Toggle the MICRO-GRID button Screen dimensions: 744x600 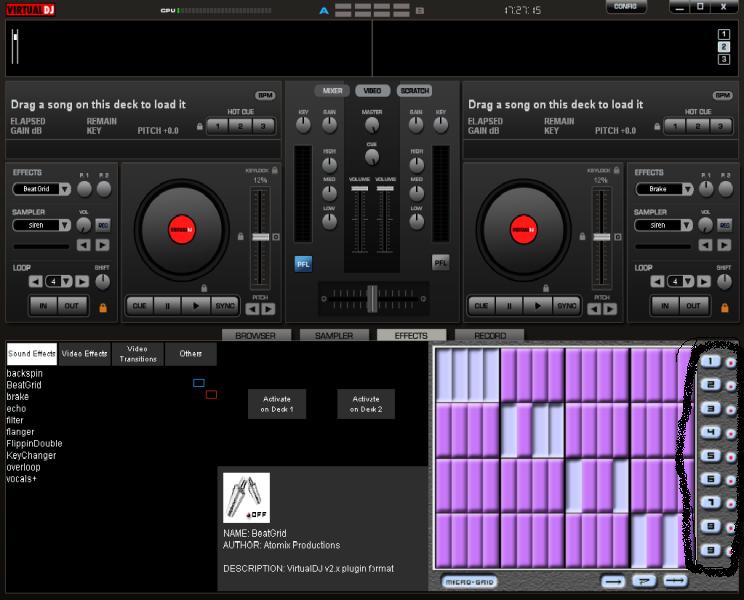pos(469,582)
